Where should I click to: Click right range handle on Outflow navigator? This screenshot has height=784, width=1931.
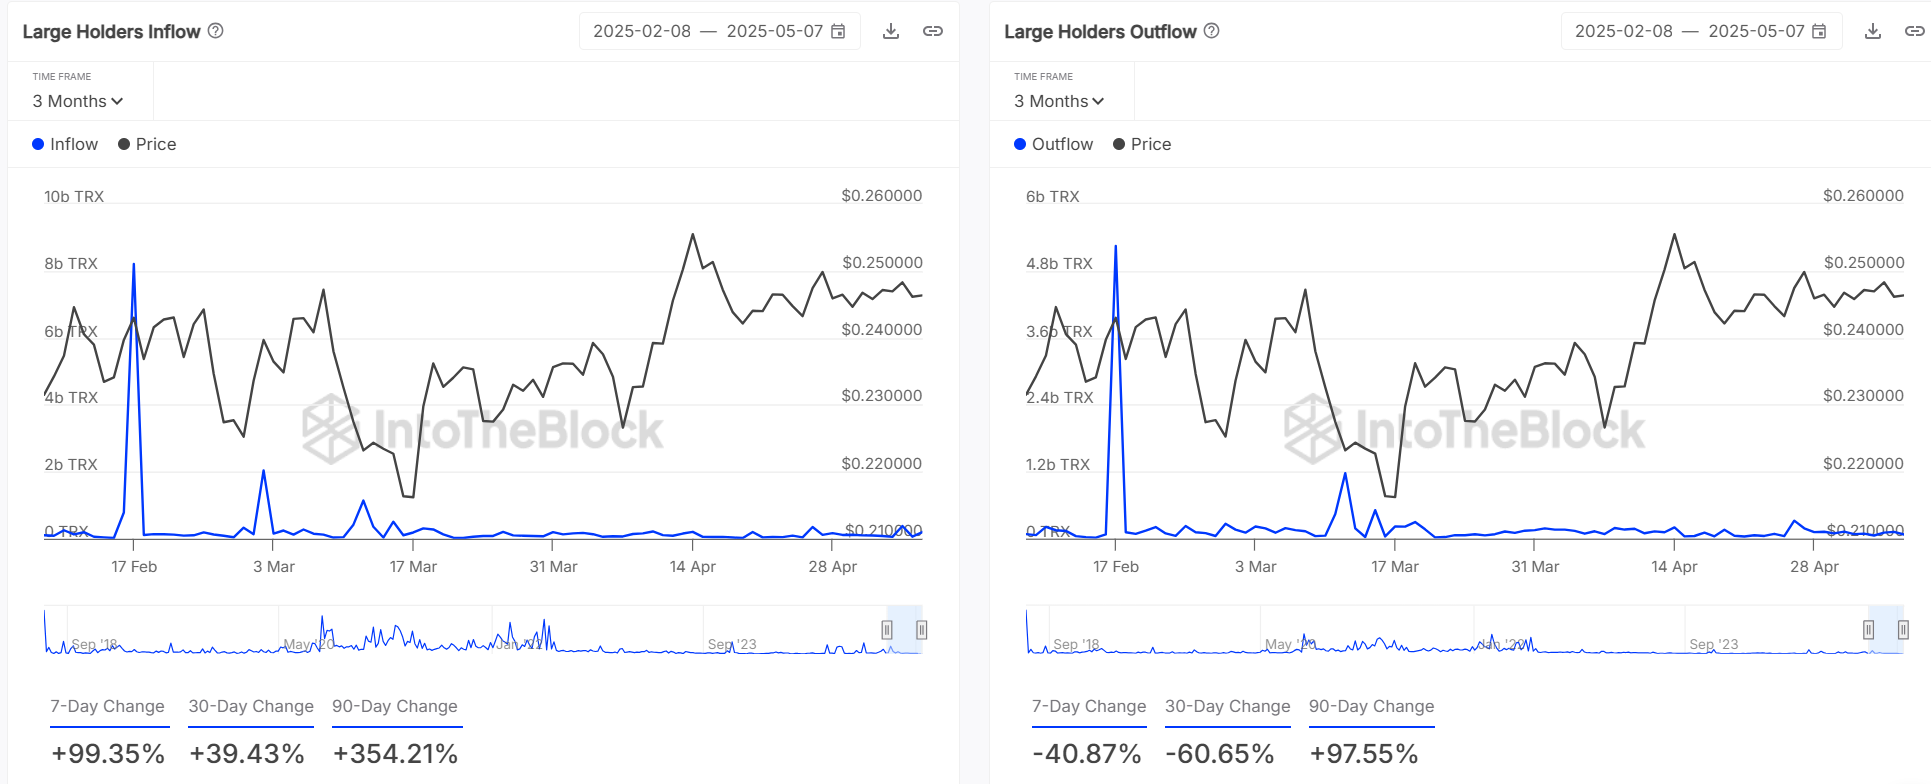pyautogui.click(x=1903, y=629)
